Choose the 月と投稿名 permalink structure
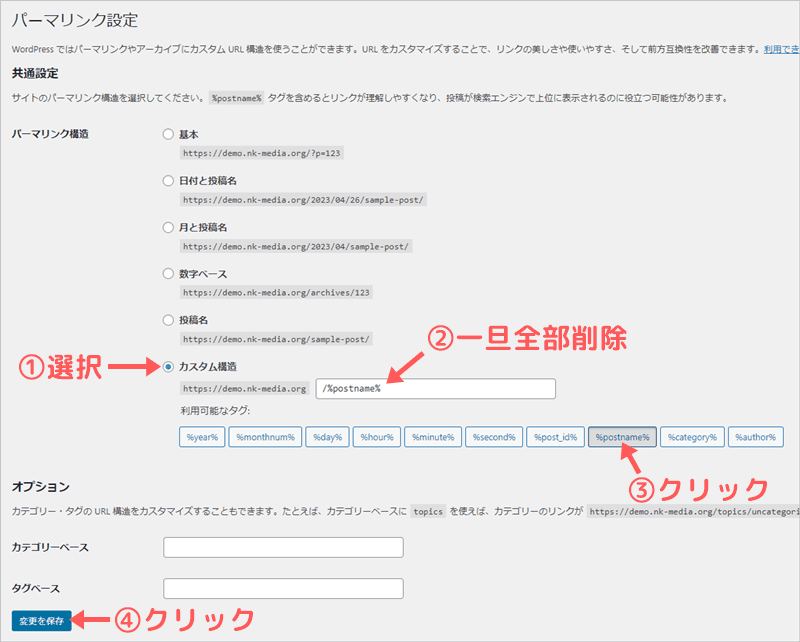This screenshot has height=642, width=800. [x=168, y=227]
